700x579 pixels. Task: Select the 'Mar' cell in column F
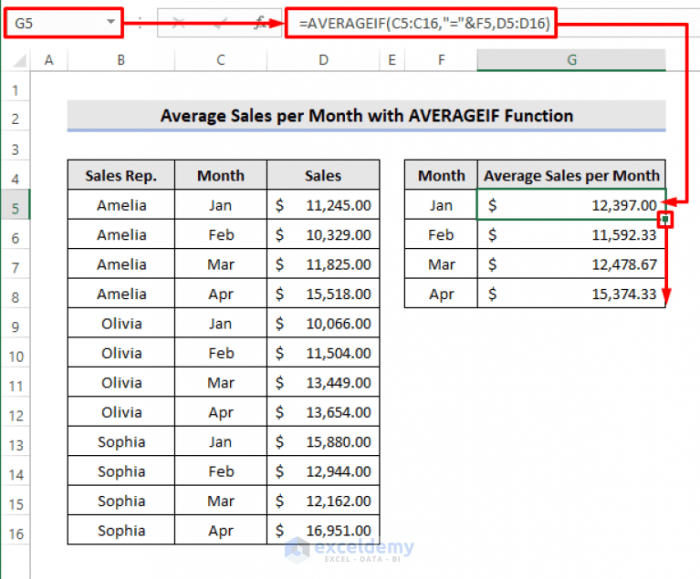point(441,264)
